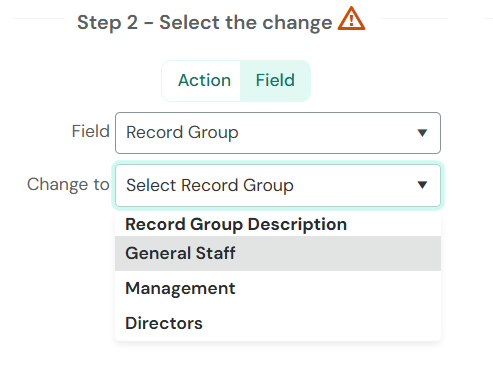This screenshot has height=372, width=493.
Task: Click the arrow icon on the Record Group field dropdown
Action: 422,133
